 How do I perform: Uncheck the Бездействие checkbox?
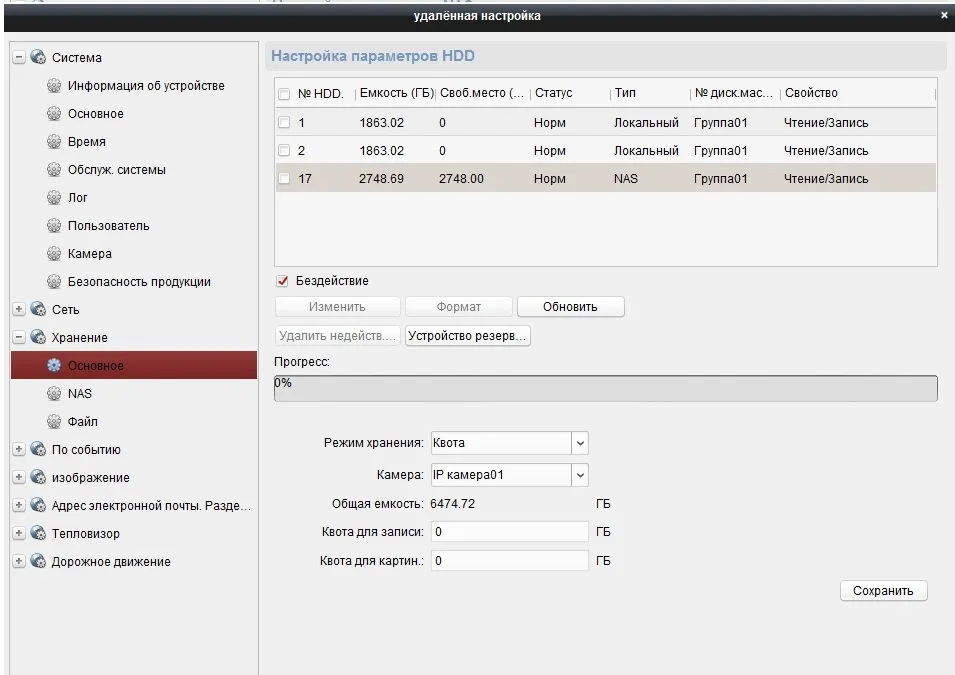(x=283, y=281)
